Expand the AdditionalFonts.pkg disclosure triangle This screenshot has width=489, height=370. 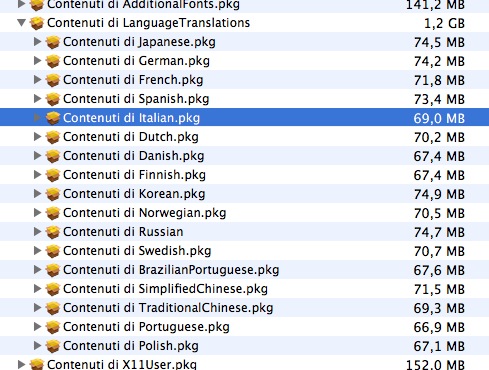(x=22, y=4)
